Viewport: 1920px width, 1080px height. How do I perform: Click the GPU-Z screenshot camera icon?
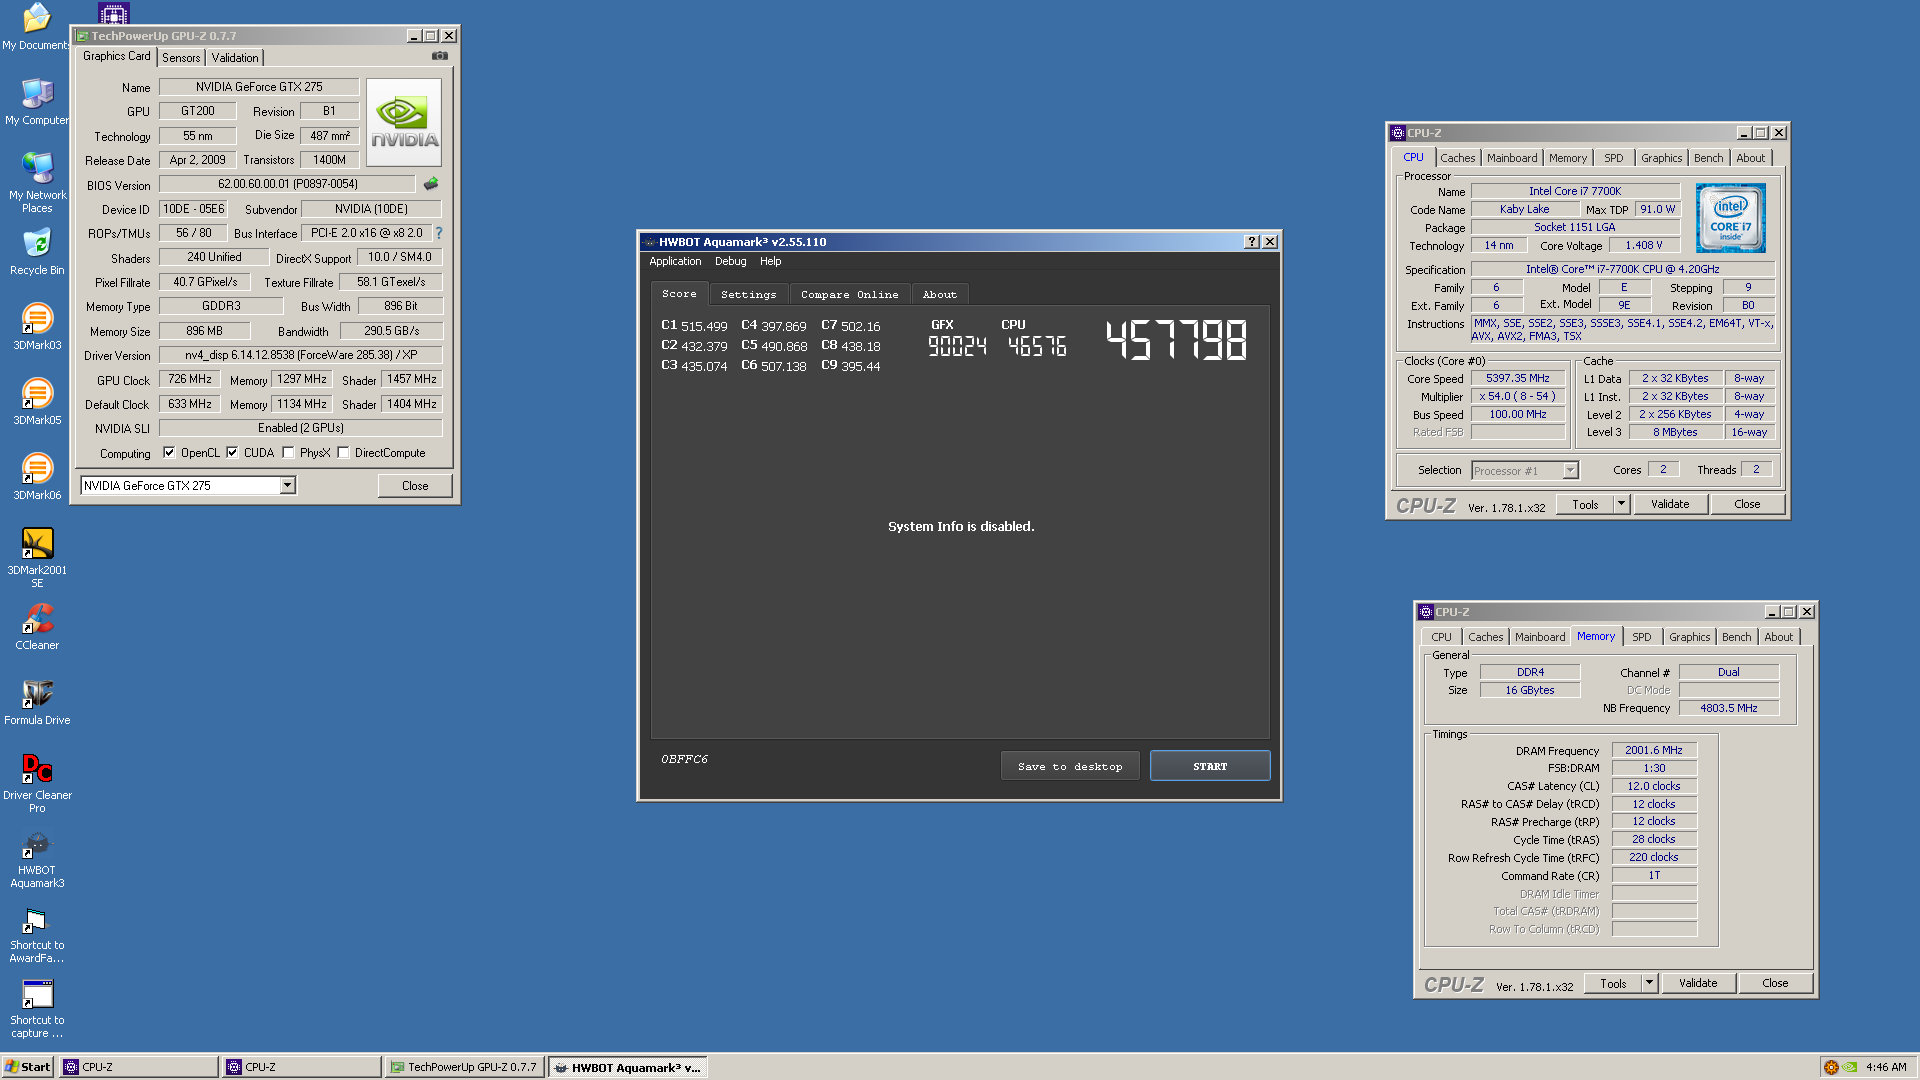439,56
